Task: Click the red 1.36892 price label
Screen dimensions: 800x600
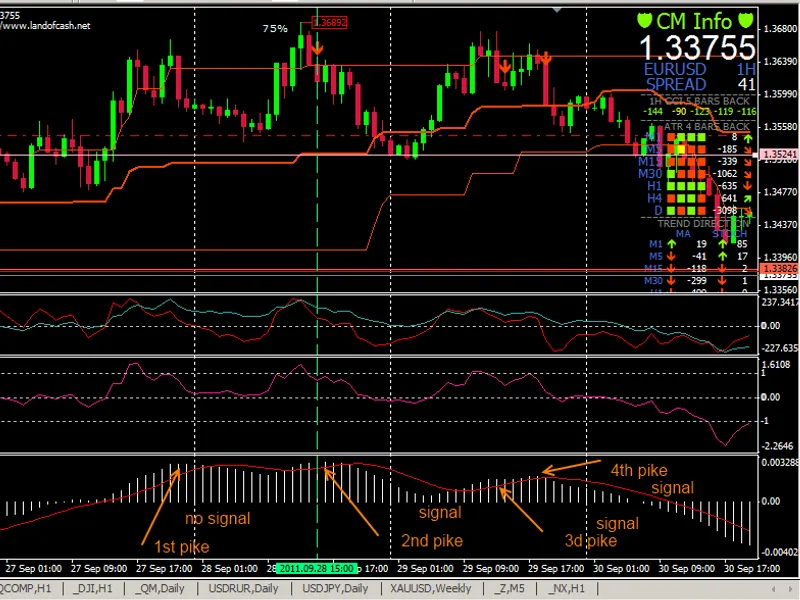Action: (330, 22)
